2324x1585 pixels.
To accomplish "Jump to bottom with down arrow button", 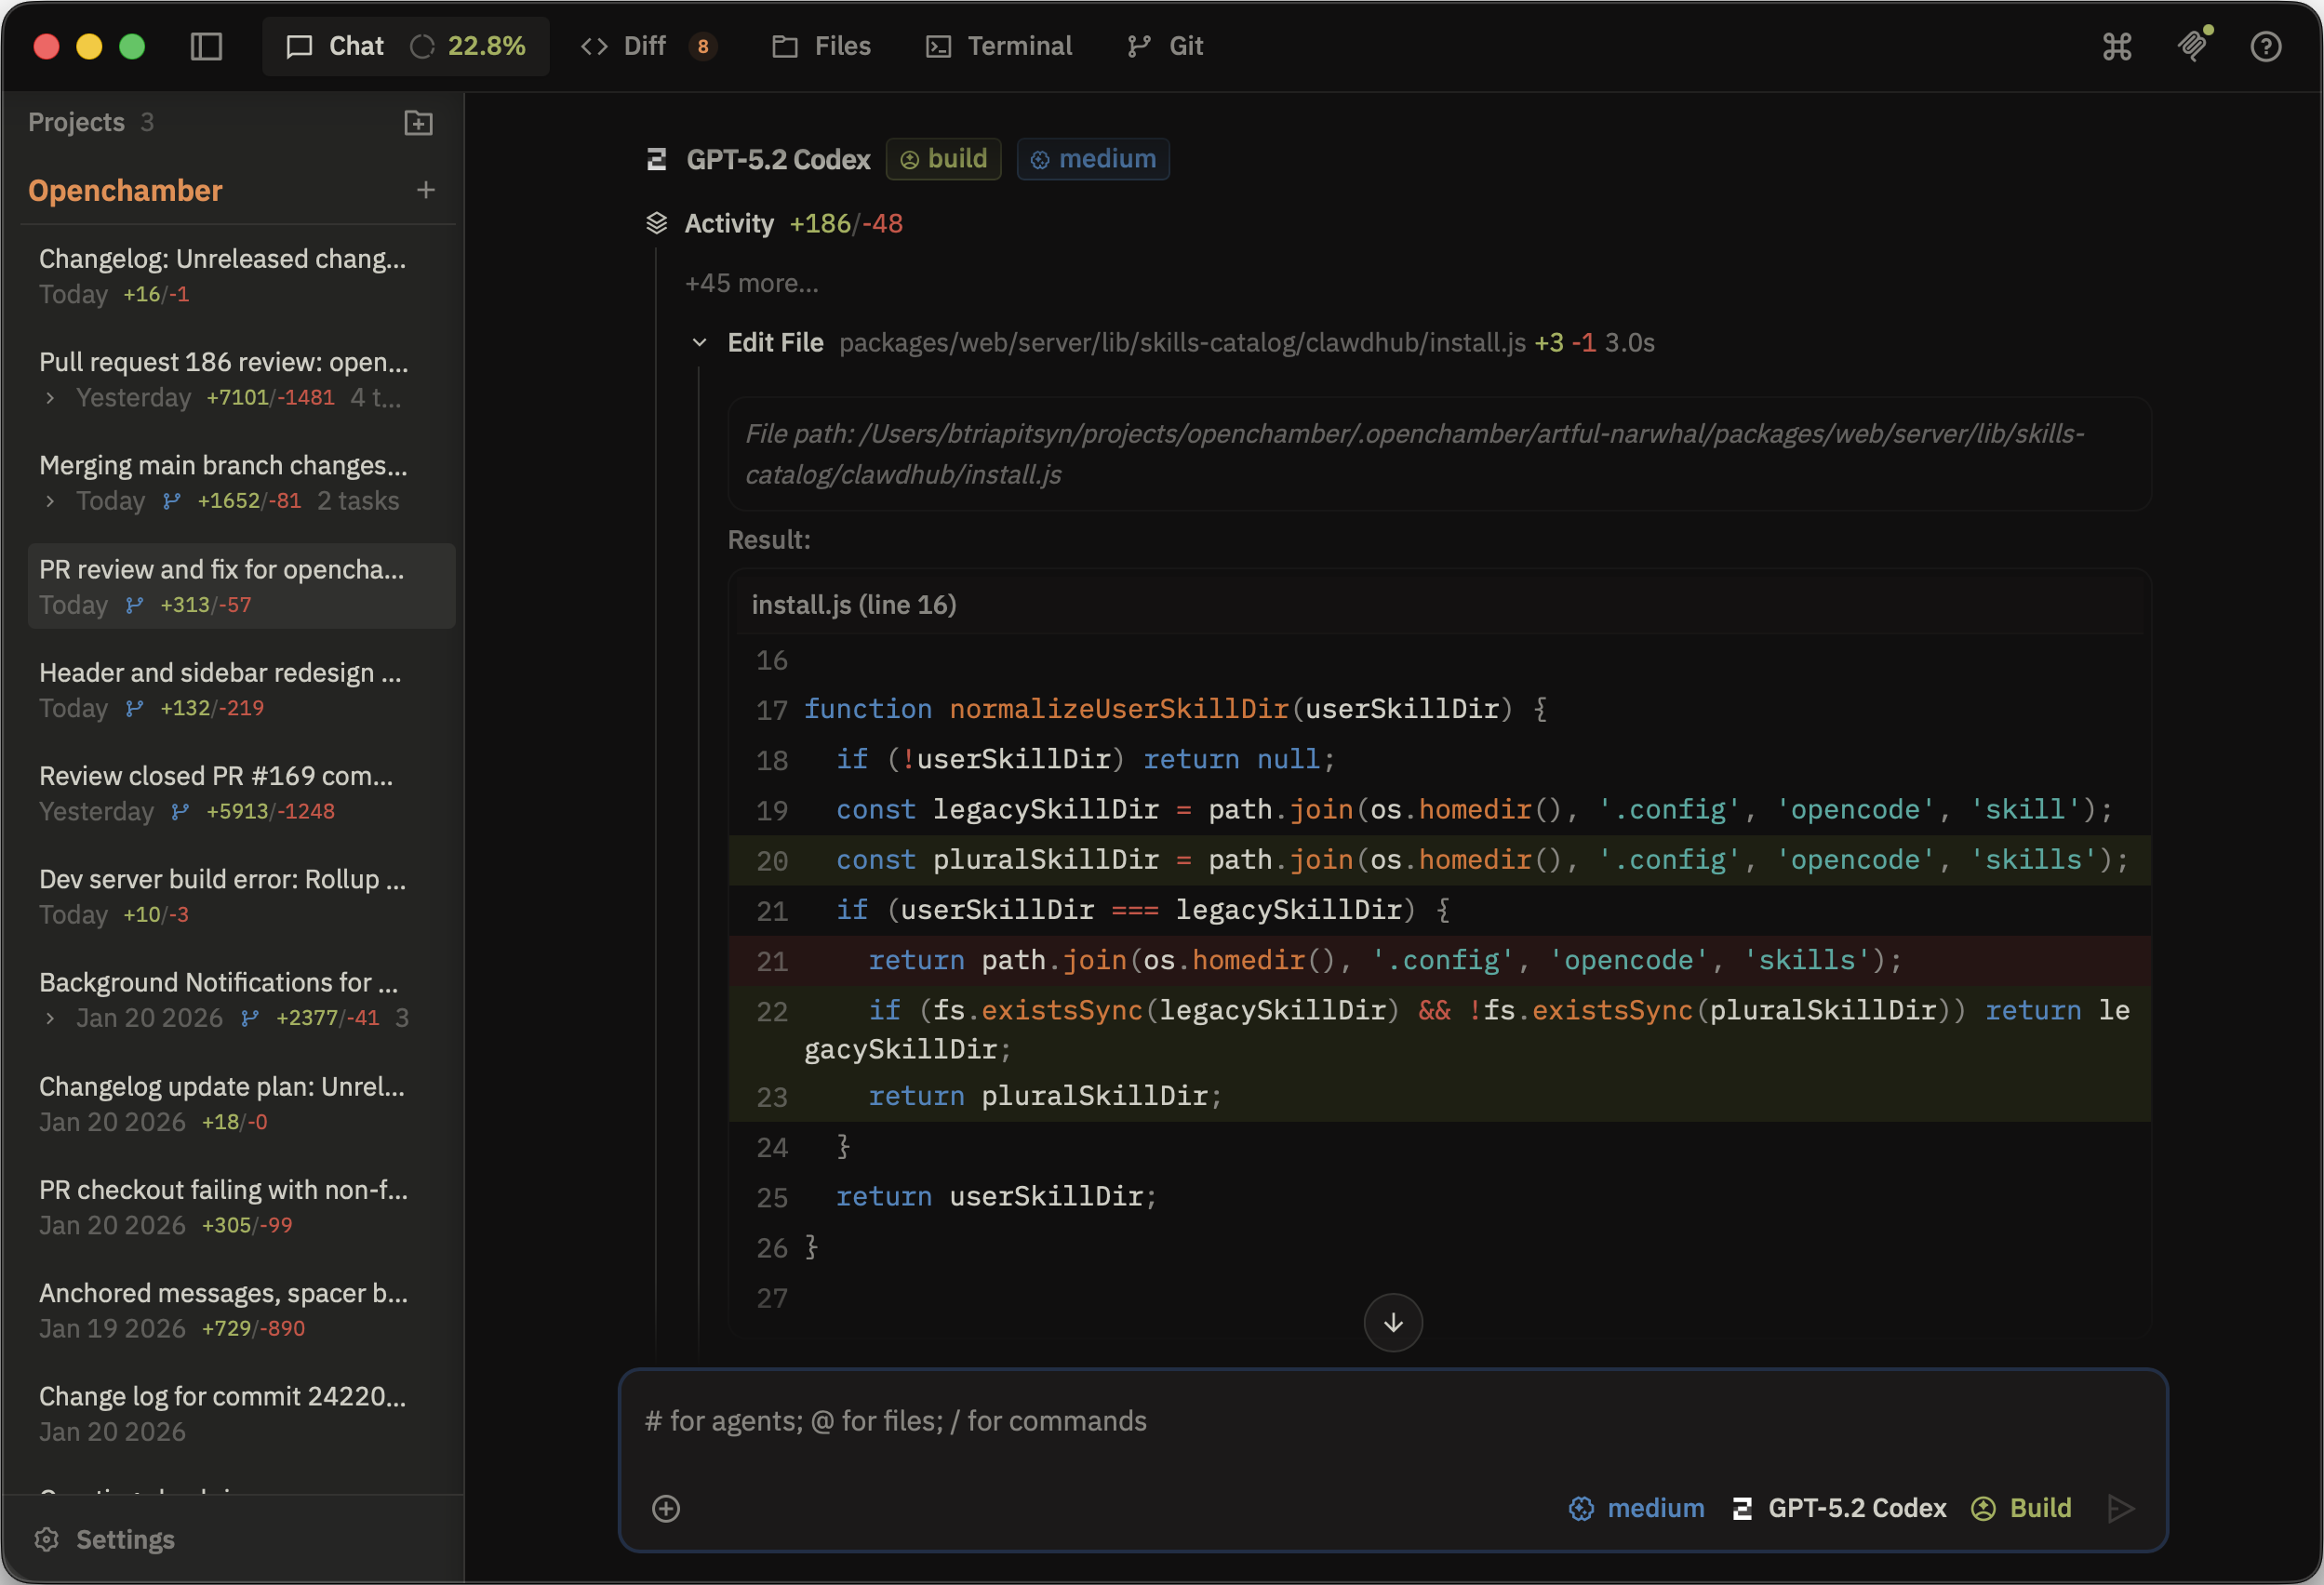I will tap(1393, 1323).
